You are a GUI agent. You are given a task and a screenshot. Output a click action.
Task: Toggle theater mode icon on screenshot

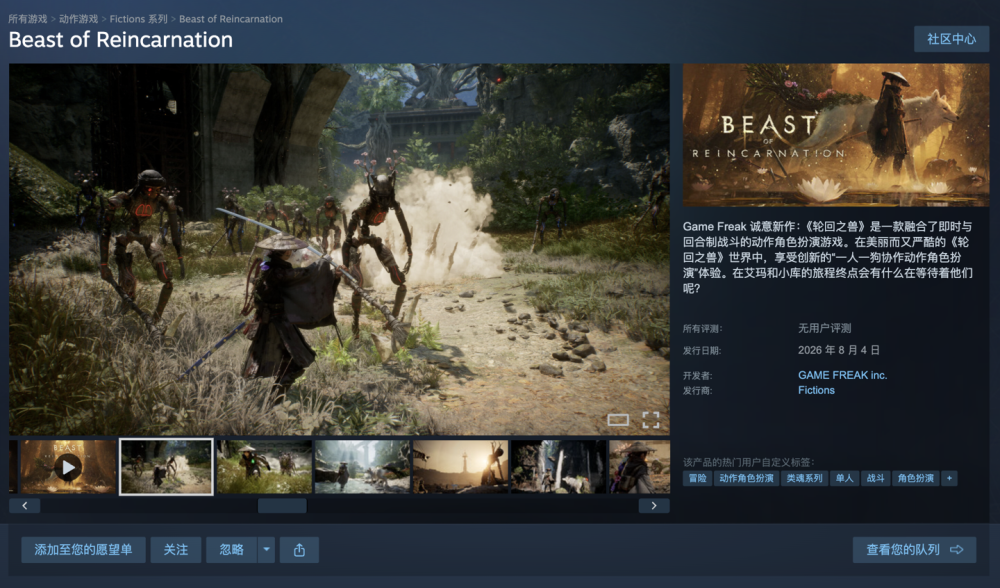618,420
